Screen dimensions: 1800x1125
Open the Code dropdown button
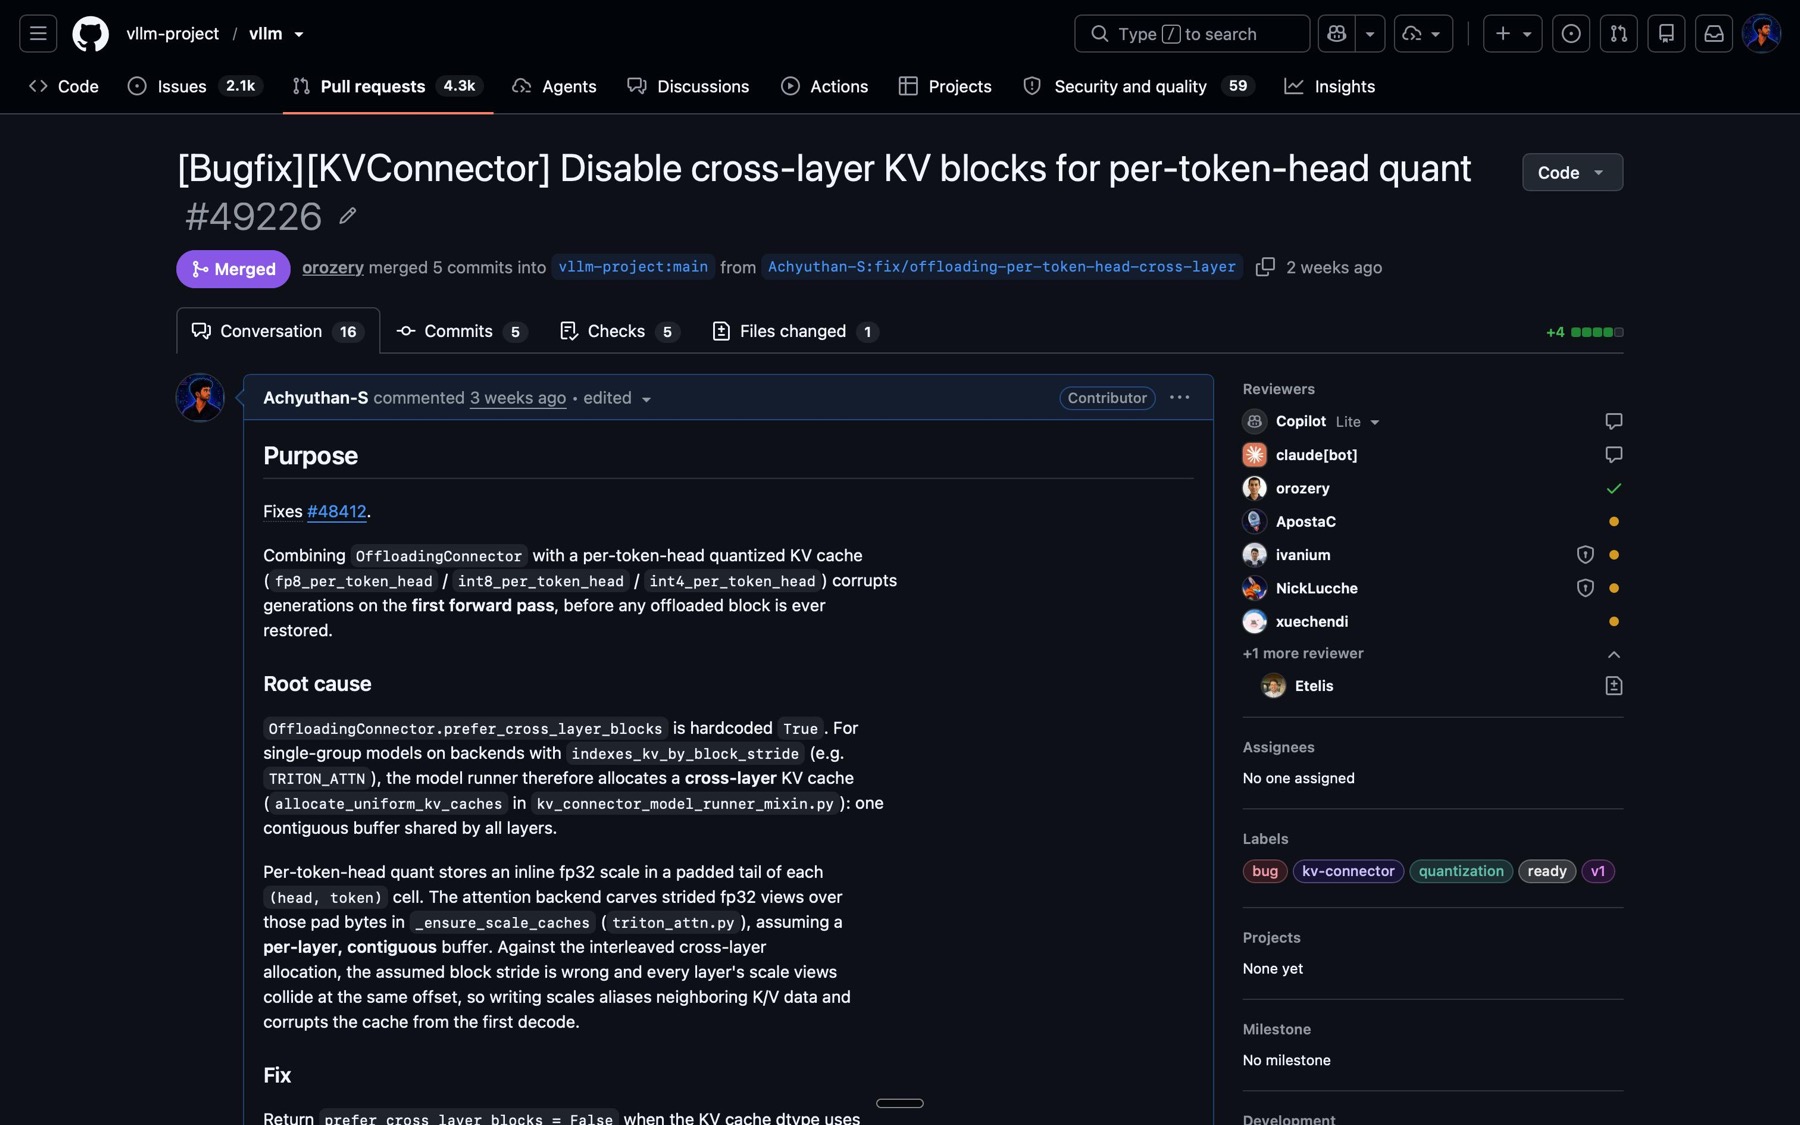pyautogui.click(x=1572, y=172)
